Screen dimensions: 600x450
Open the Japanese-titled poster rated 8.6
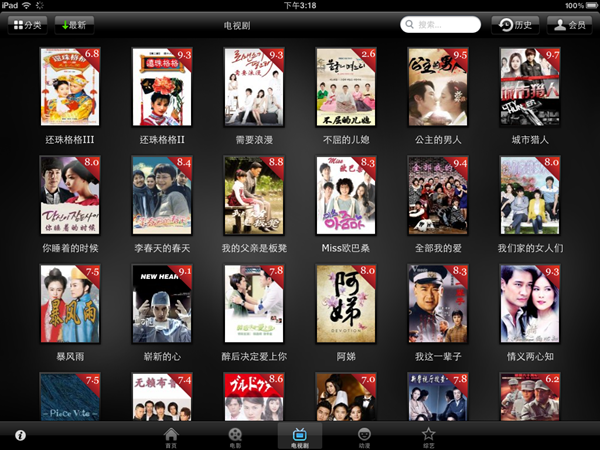click(254, 397)
